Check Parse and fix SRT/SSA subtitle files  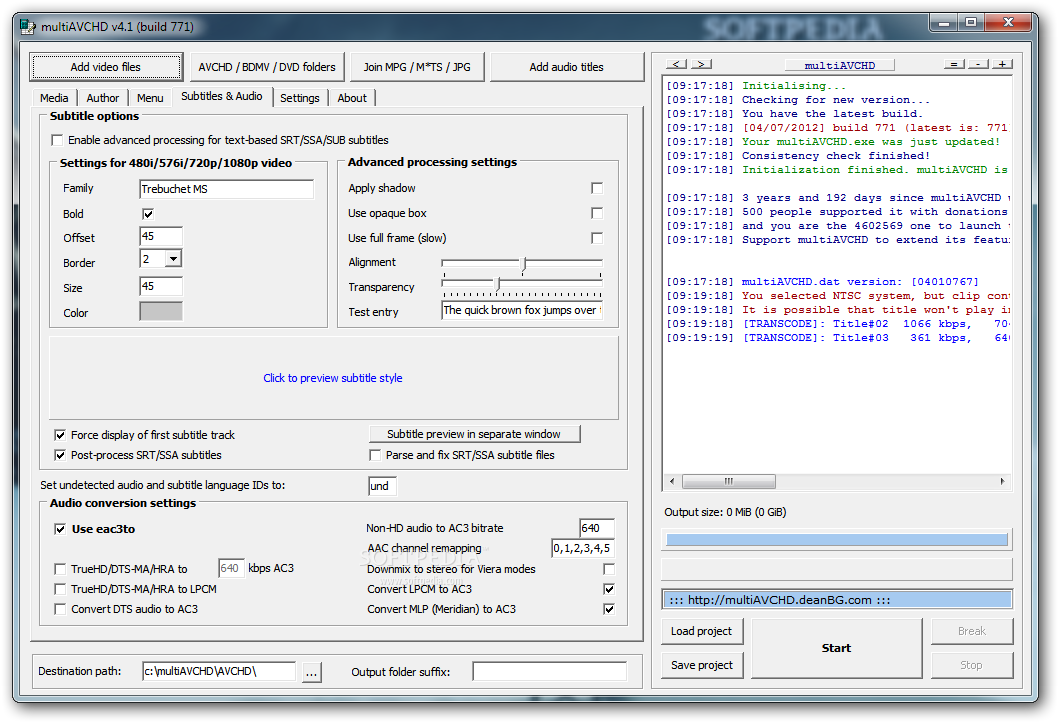point(376,456)
